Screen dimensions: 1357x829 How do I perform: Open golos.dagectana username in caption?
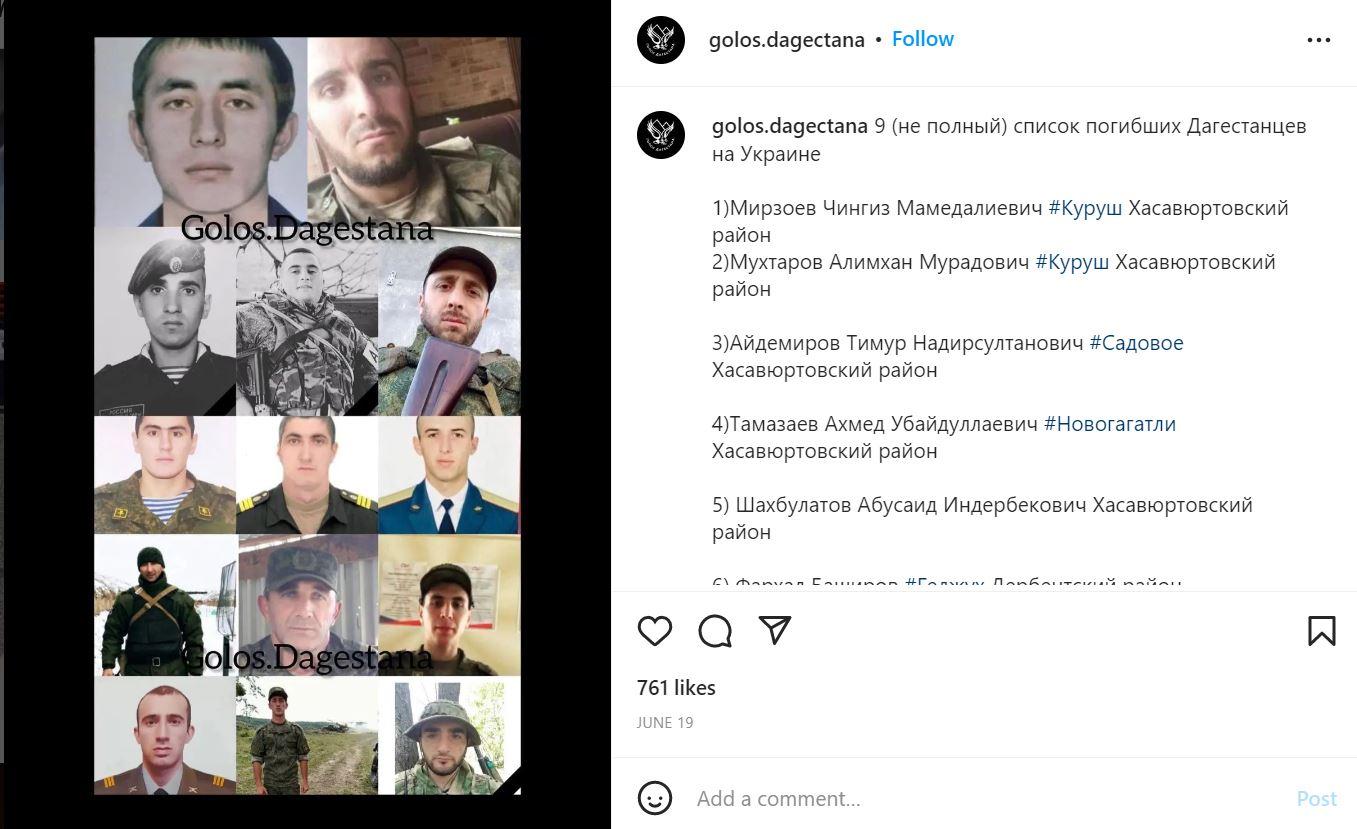790,127
